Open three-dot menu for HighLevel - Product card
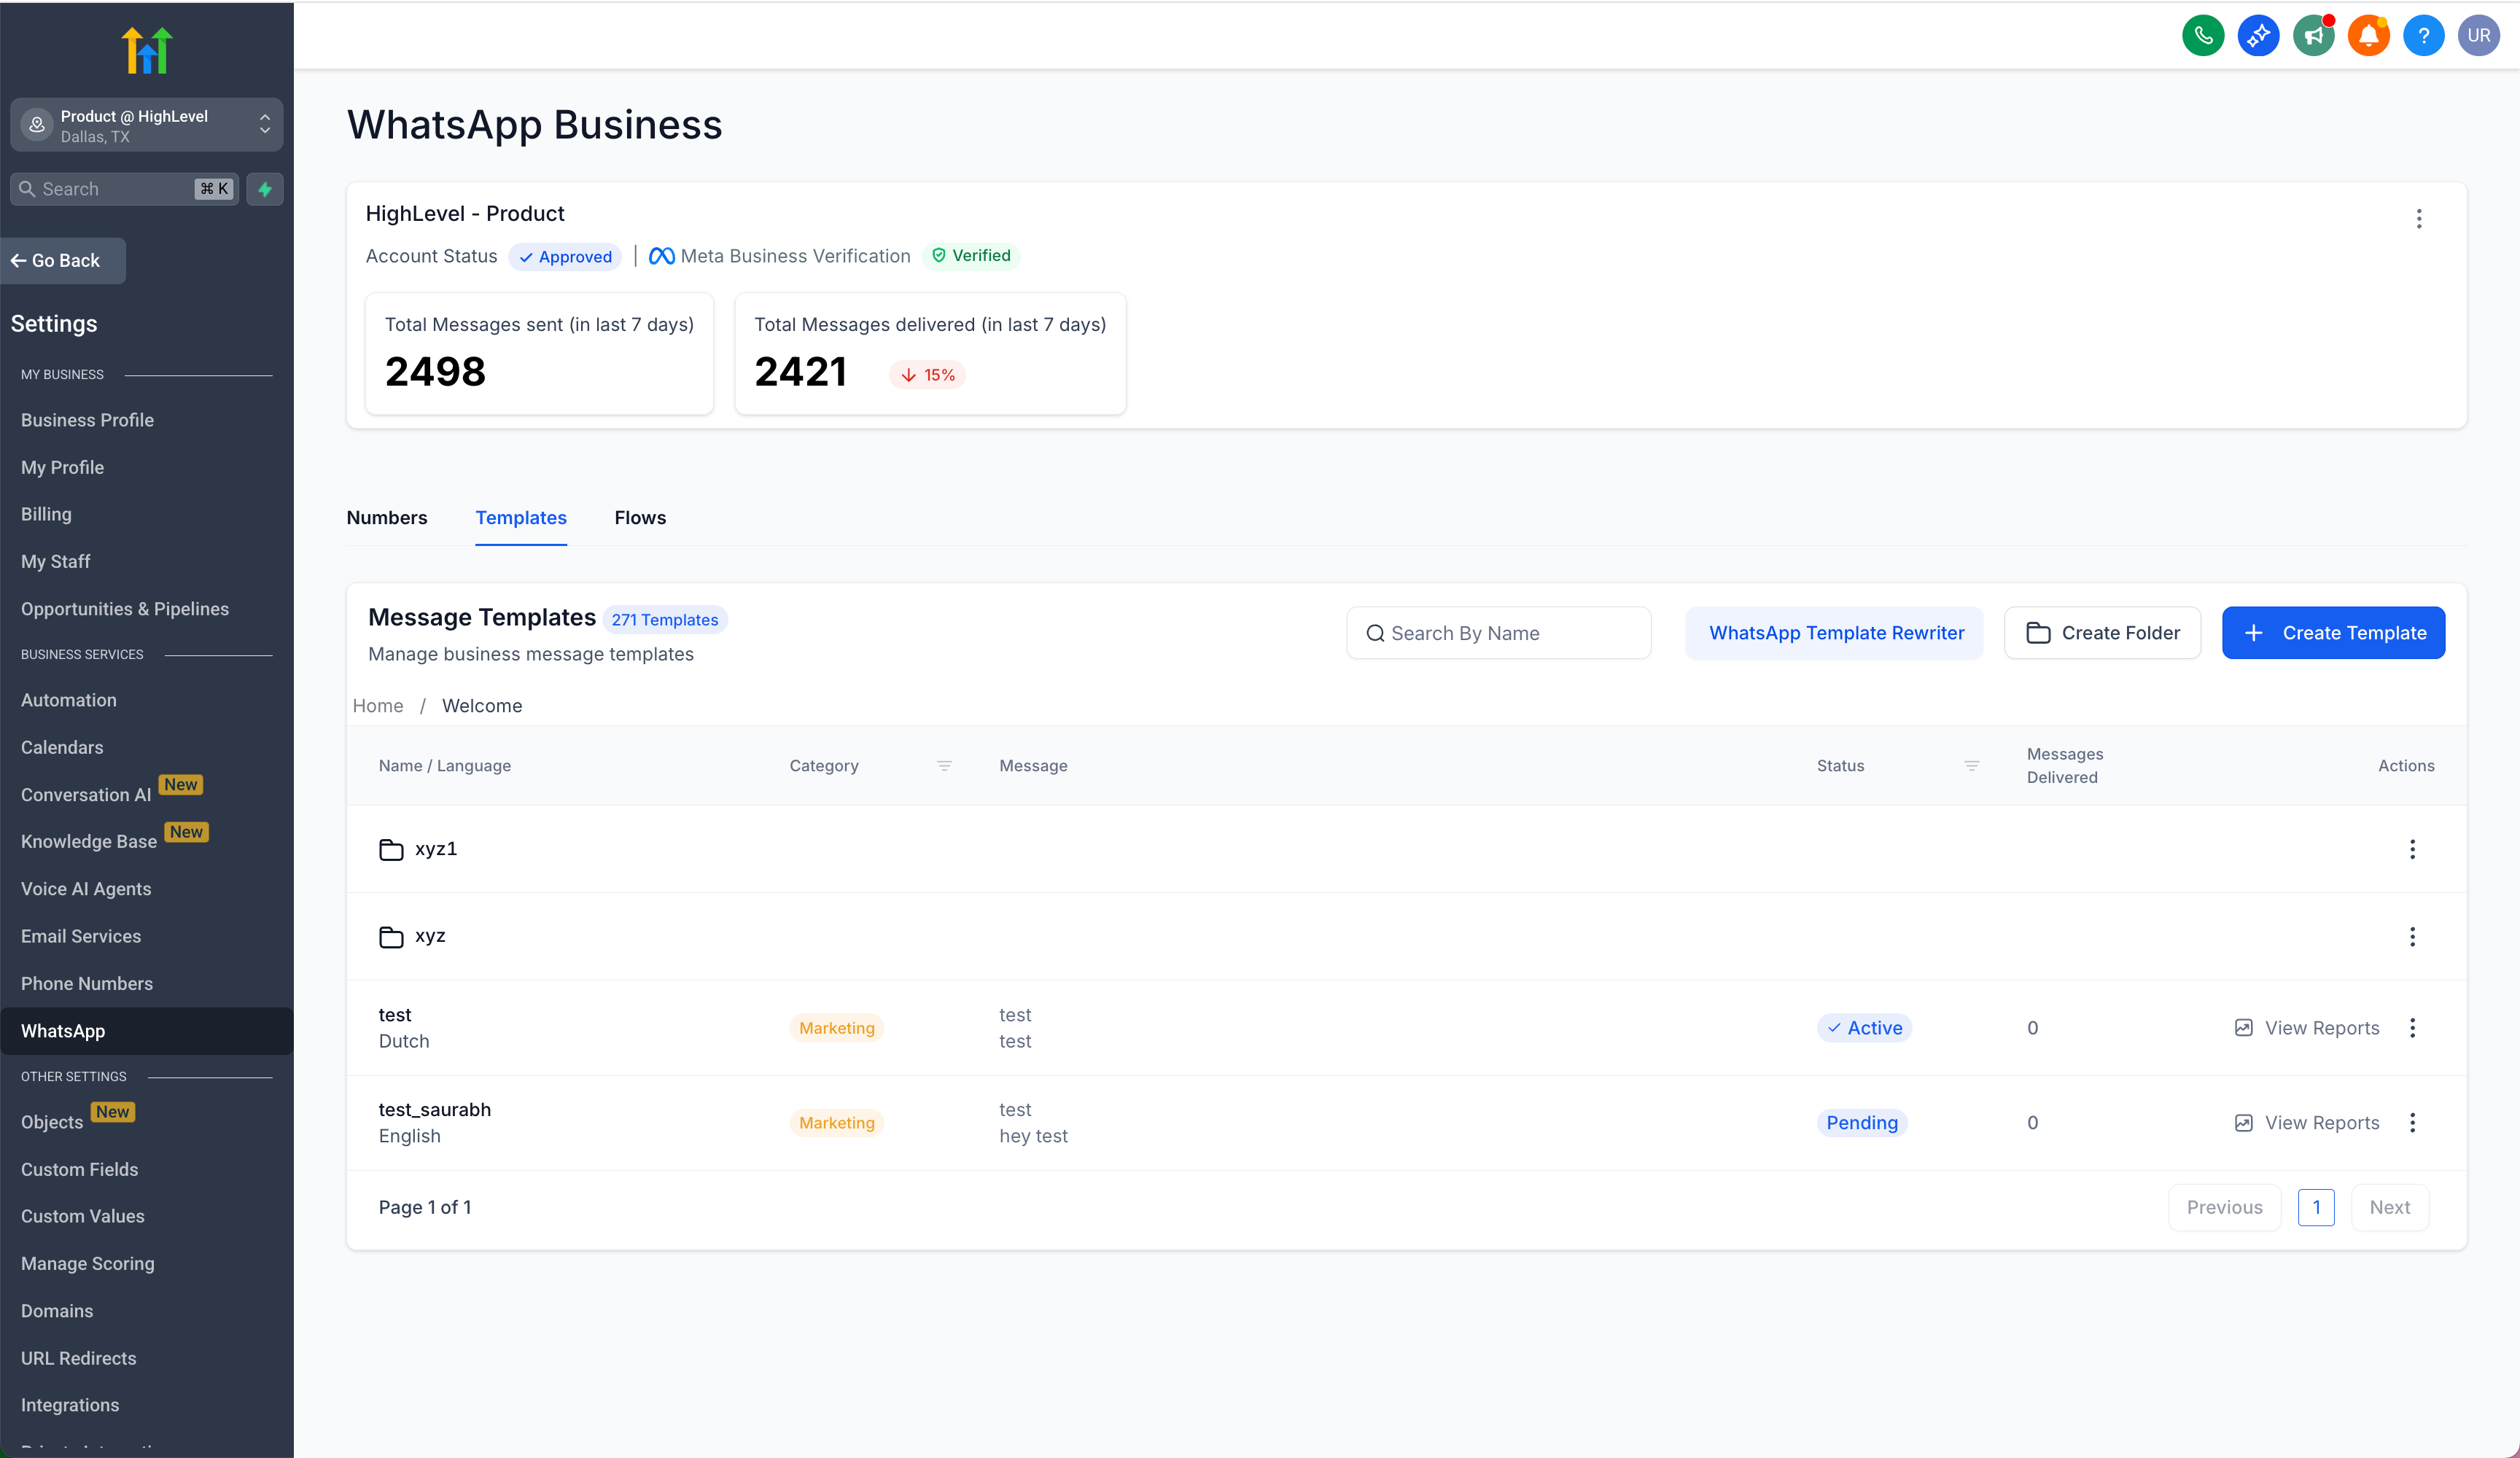2520x1458 pixels. pos(2418,219)
